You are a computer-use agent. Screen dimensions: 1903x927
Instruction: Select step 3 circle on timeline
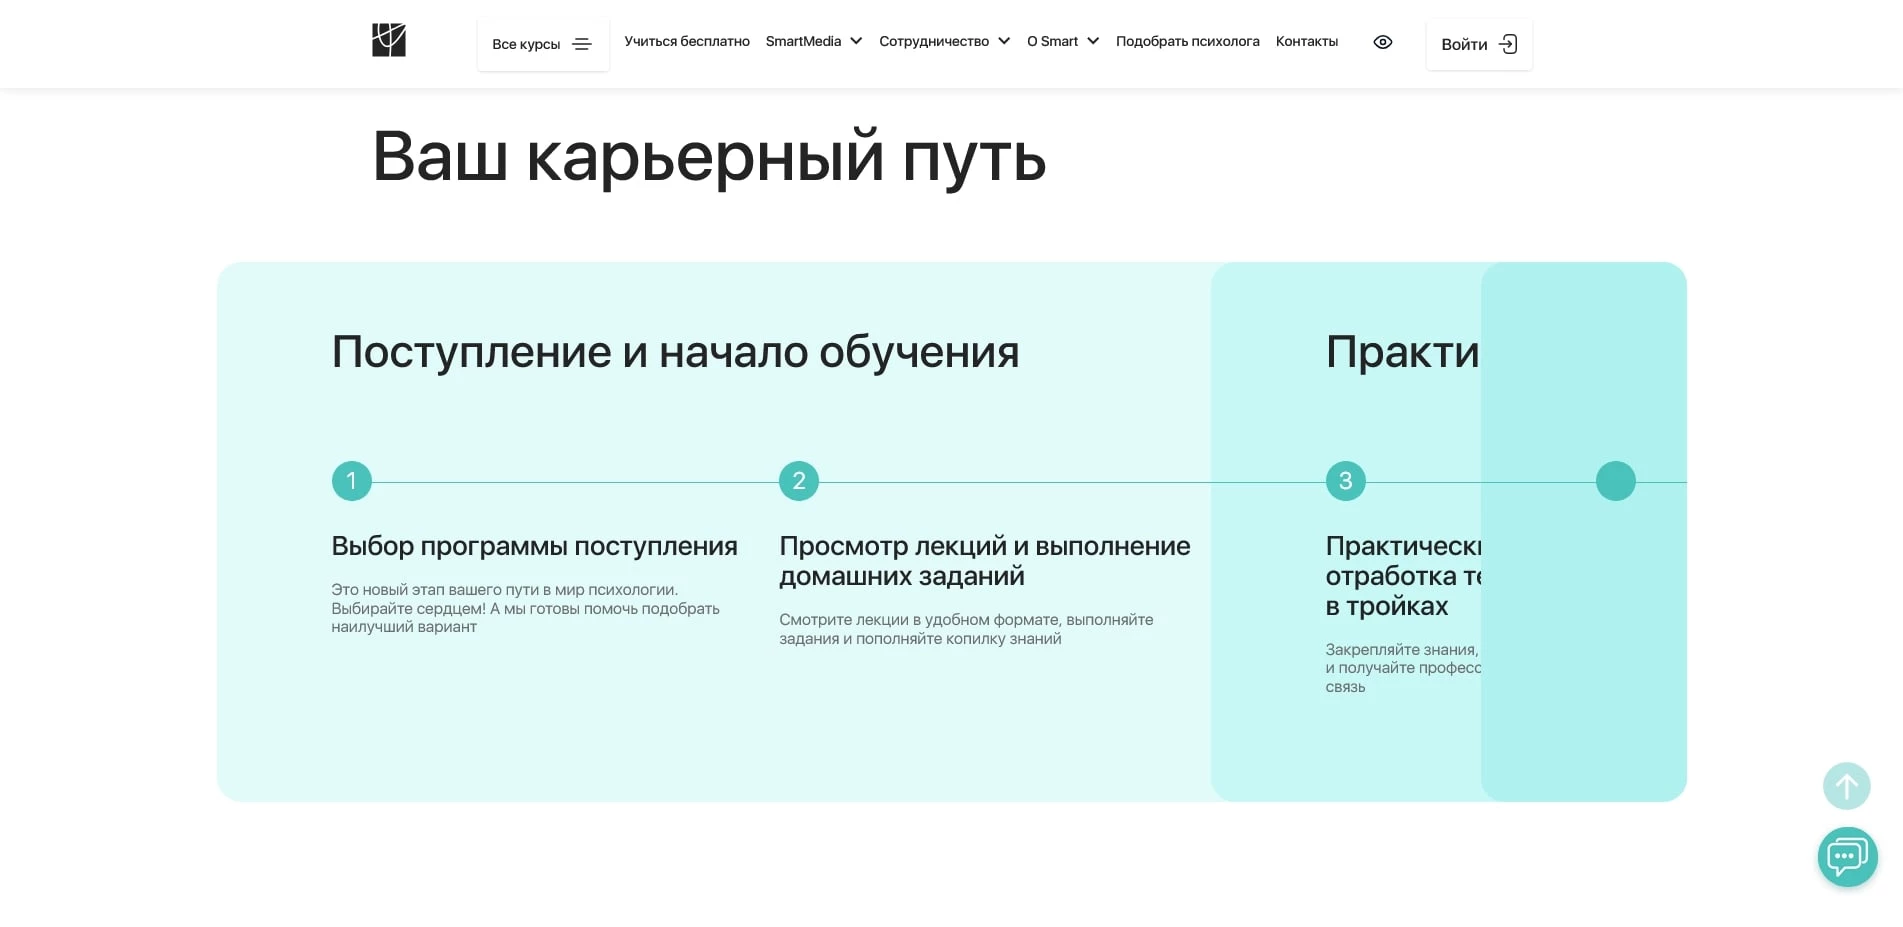click(1345, 481)
